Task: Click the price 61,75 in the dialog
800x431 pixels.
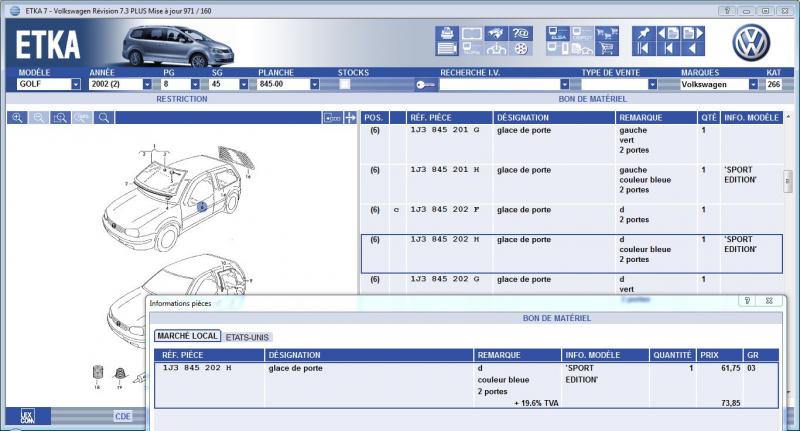Action: [x=730, y=368]
